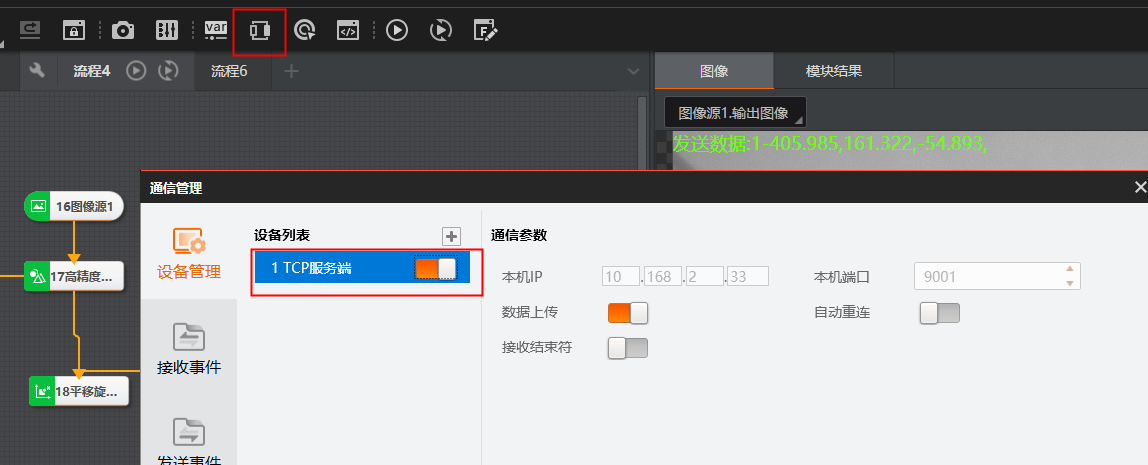Image resolution: width=1148 pixels, height=465 pixels.
Task: Open the global trigger target icon
Action: tap(305, 30)
